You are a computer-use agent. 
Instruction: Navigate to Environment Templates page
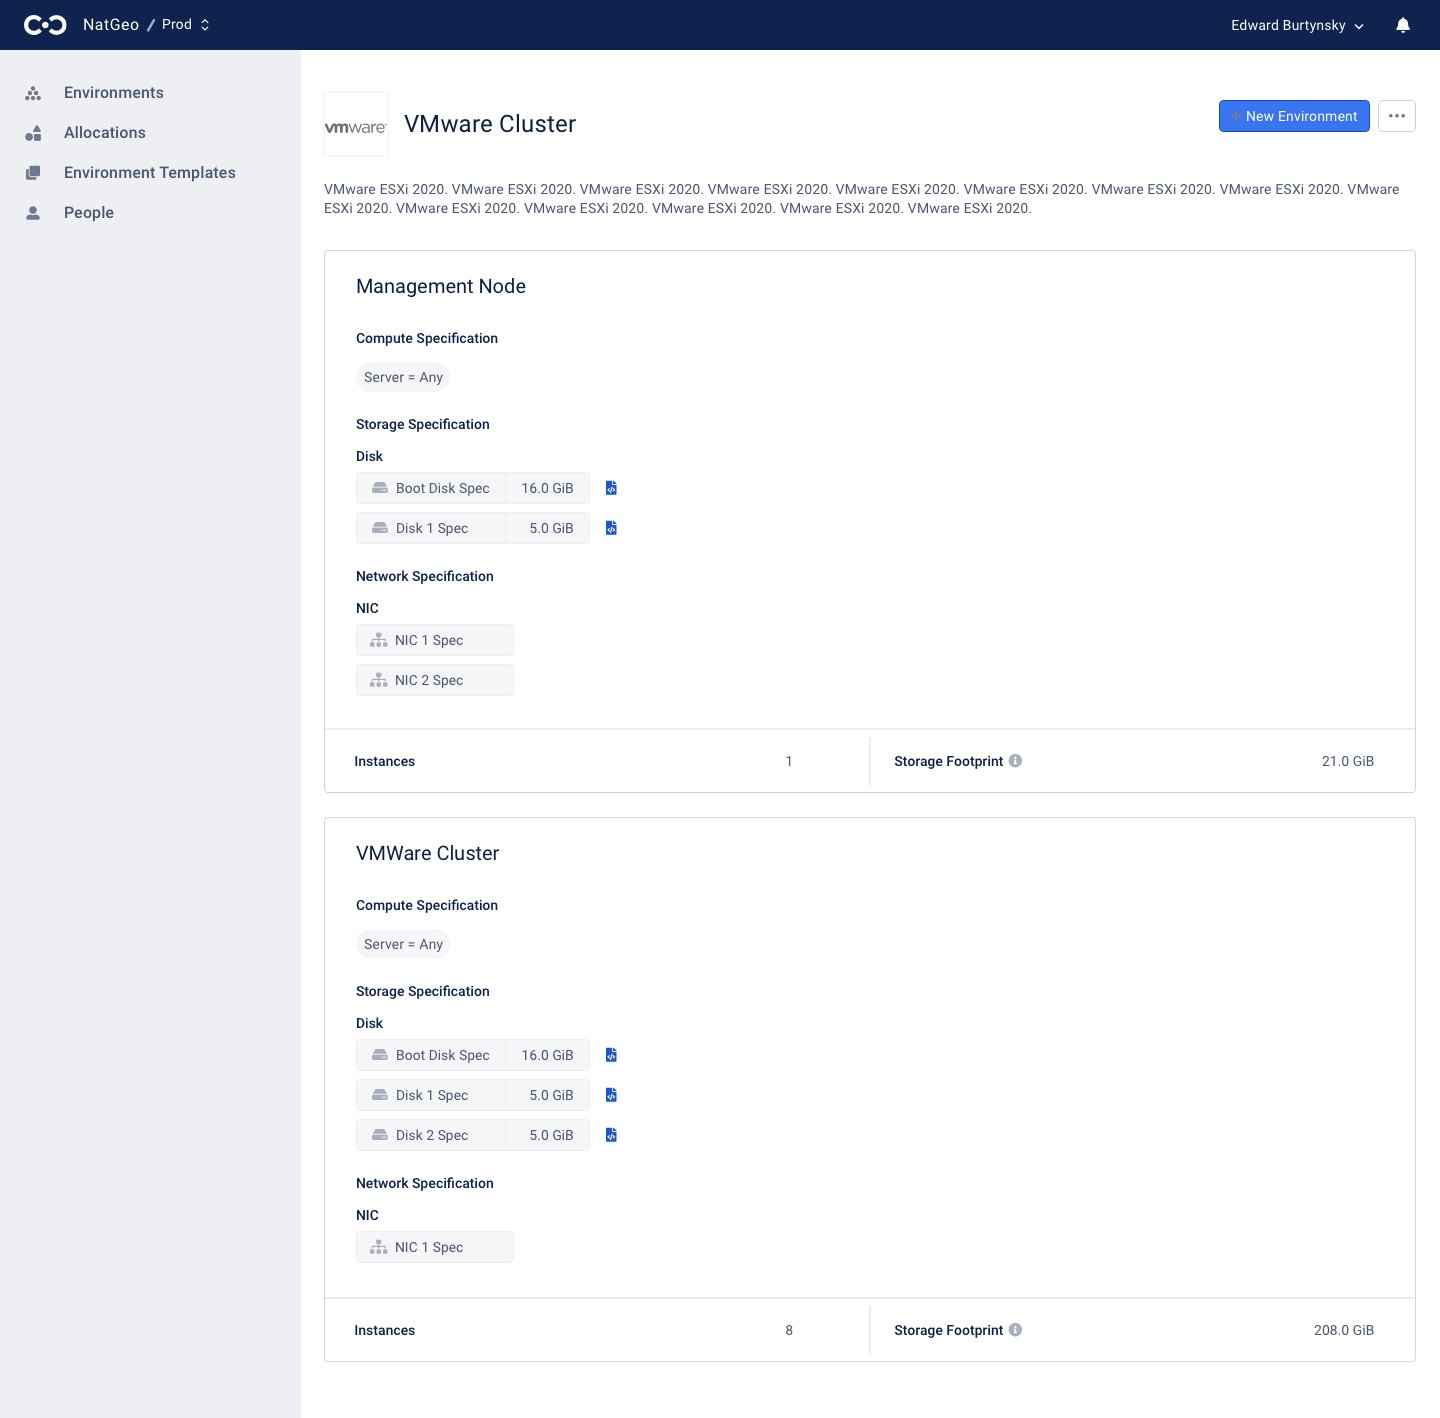149,173
